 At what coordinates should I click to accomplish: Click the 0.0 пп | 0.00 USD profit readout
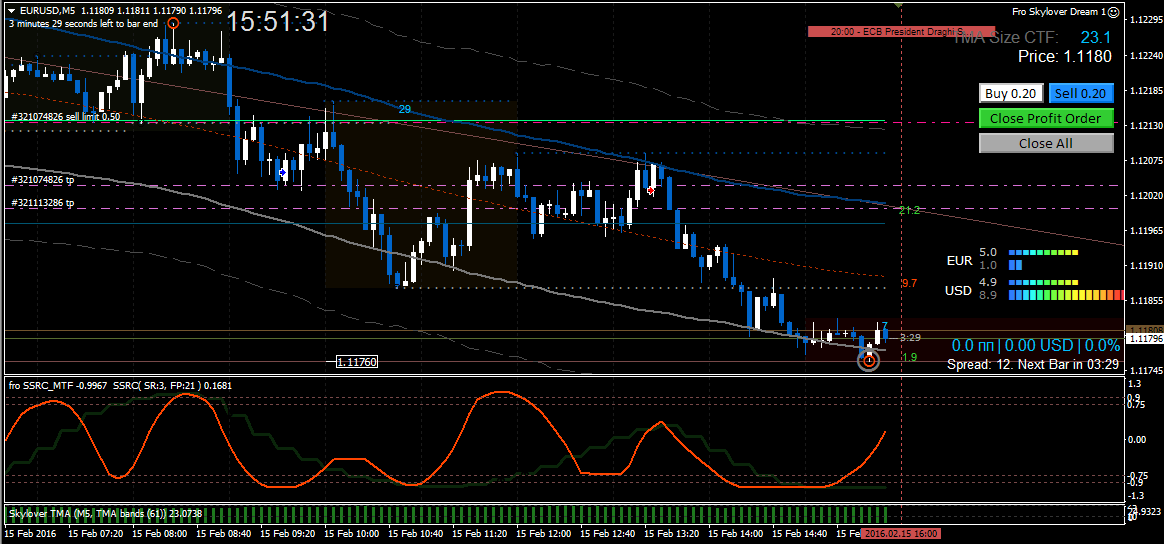1036,346
